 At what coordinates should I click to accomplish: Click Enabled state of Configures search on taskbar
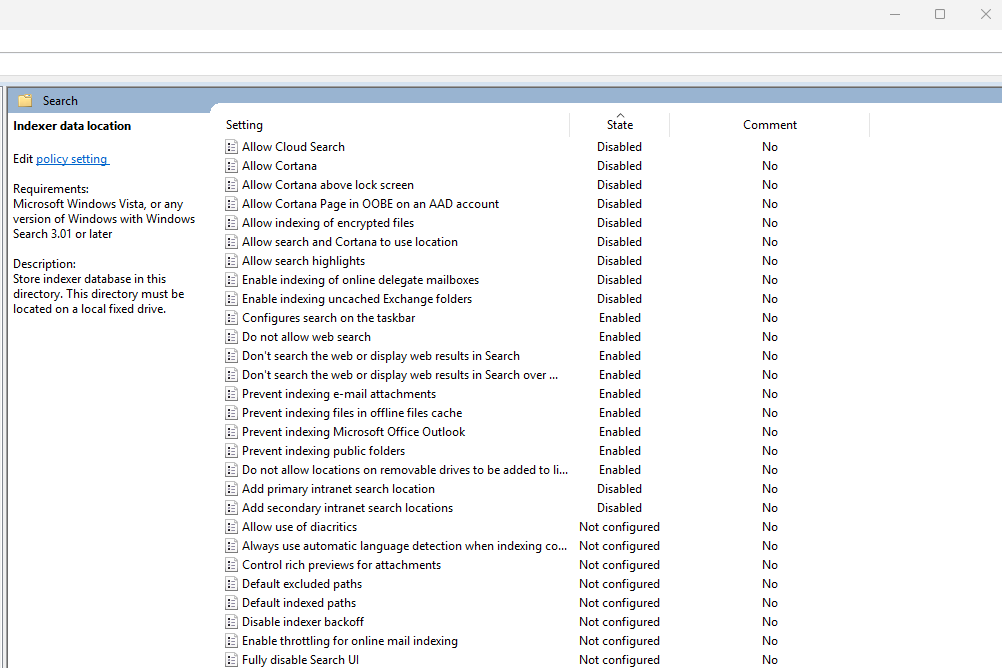tap(619, 318)
